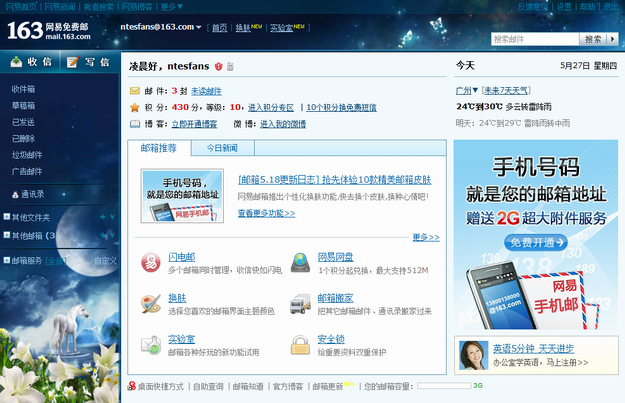Viewport: 625px width, 403px height.
Task: Open the 已发送 sent folder
Action: [23, 122]
